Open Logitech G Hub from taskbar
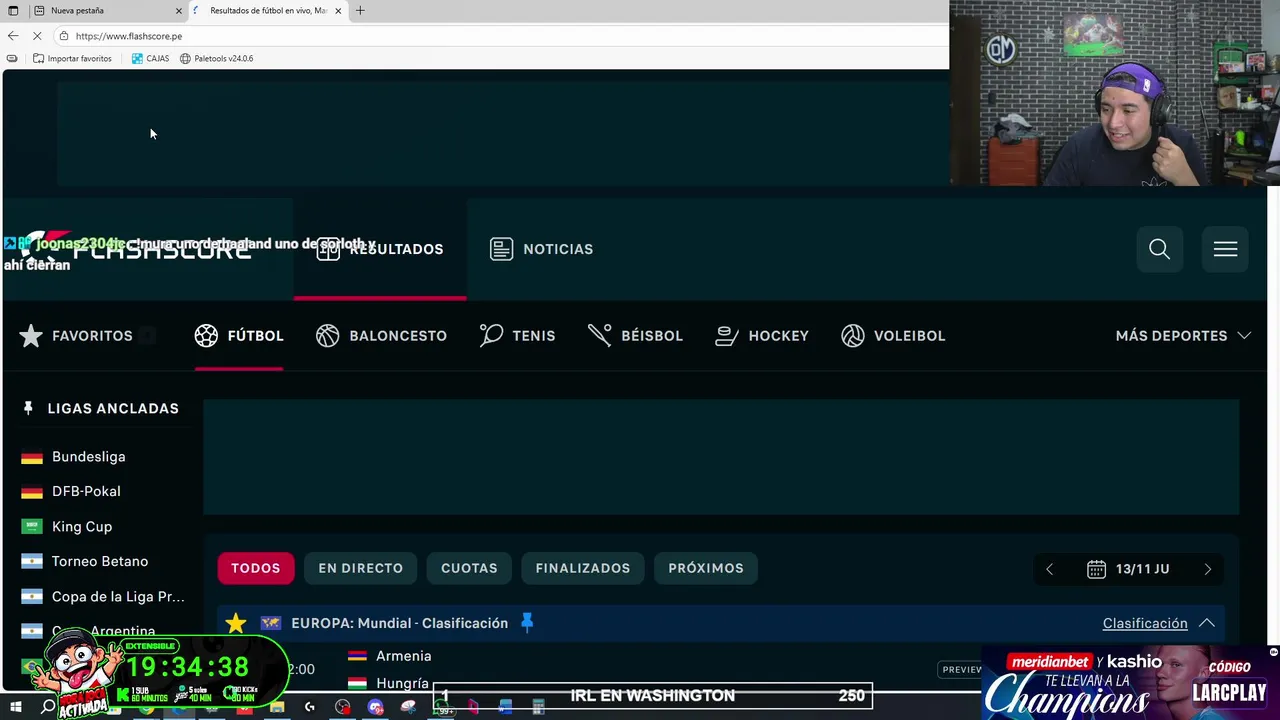 (x=310, y=708)
